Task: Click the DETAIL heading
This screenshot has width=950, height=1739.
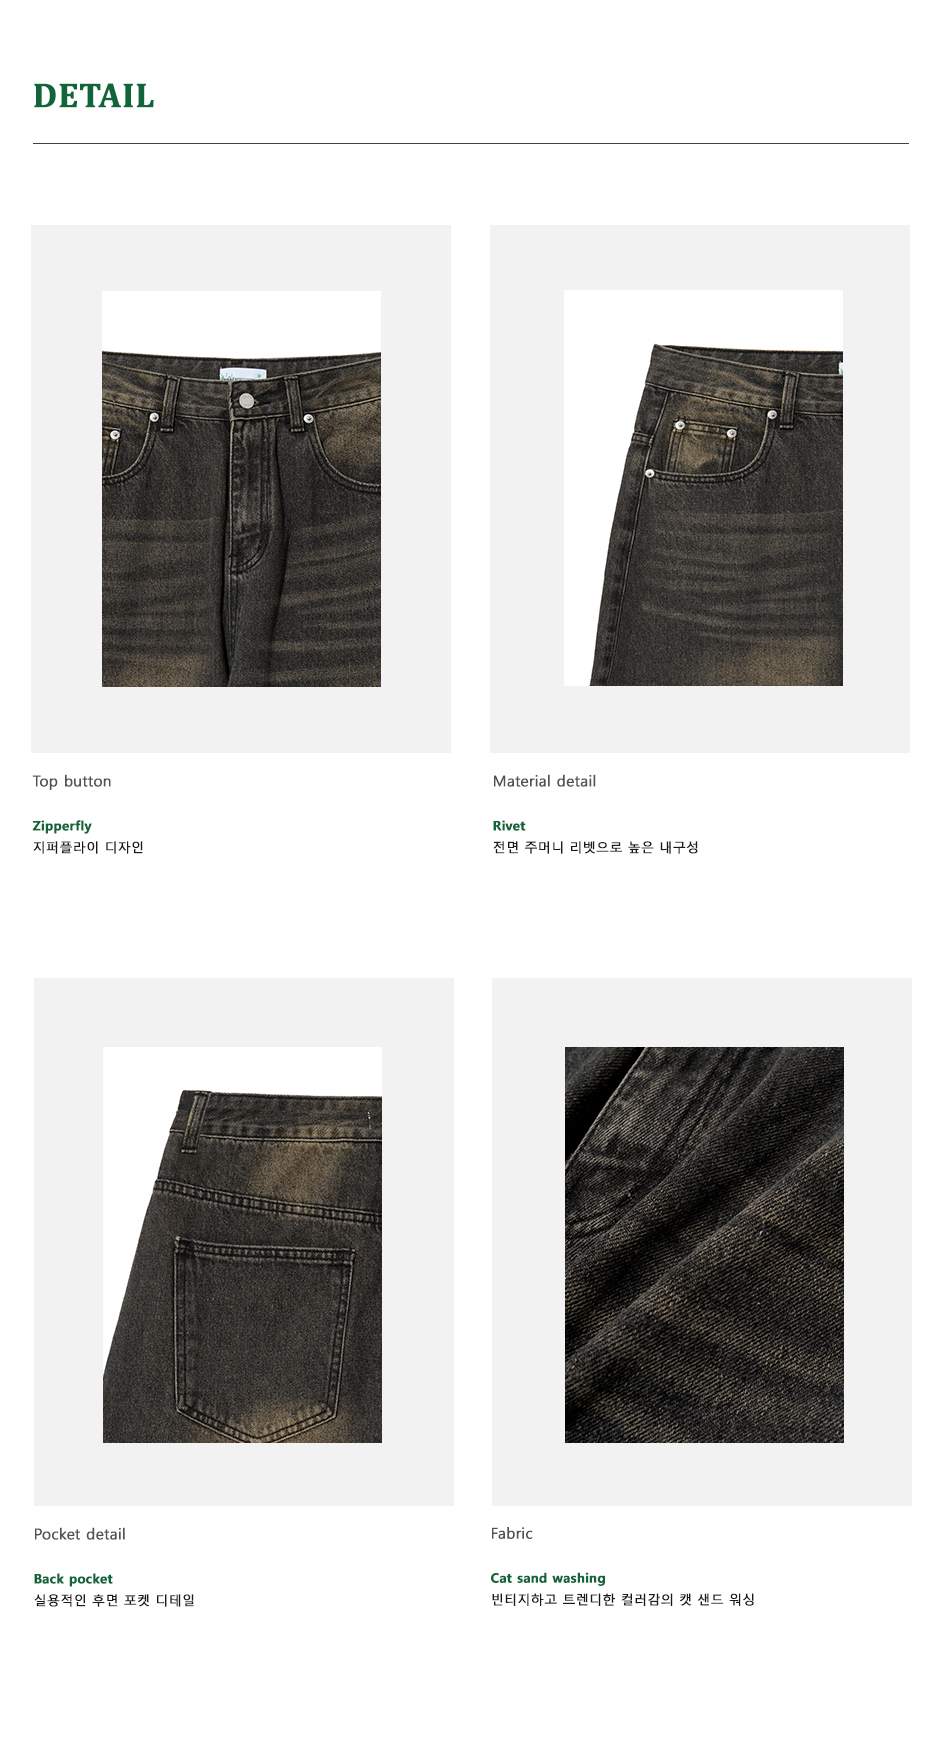Action: click(x=94, y=97)
